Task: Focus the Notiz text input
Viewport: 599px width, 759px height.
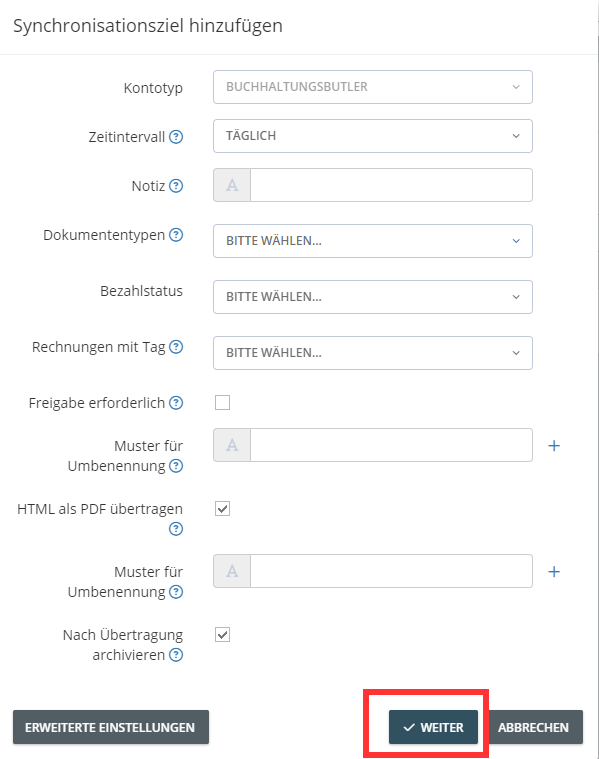Action: [x=391, y=185]
